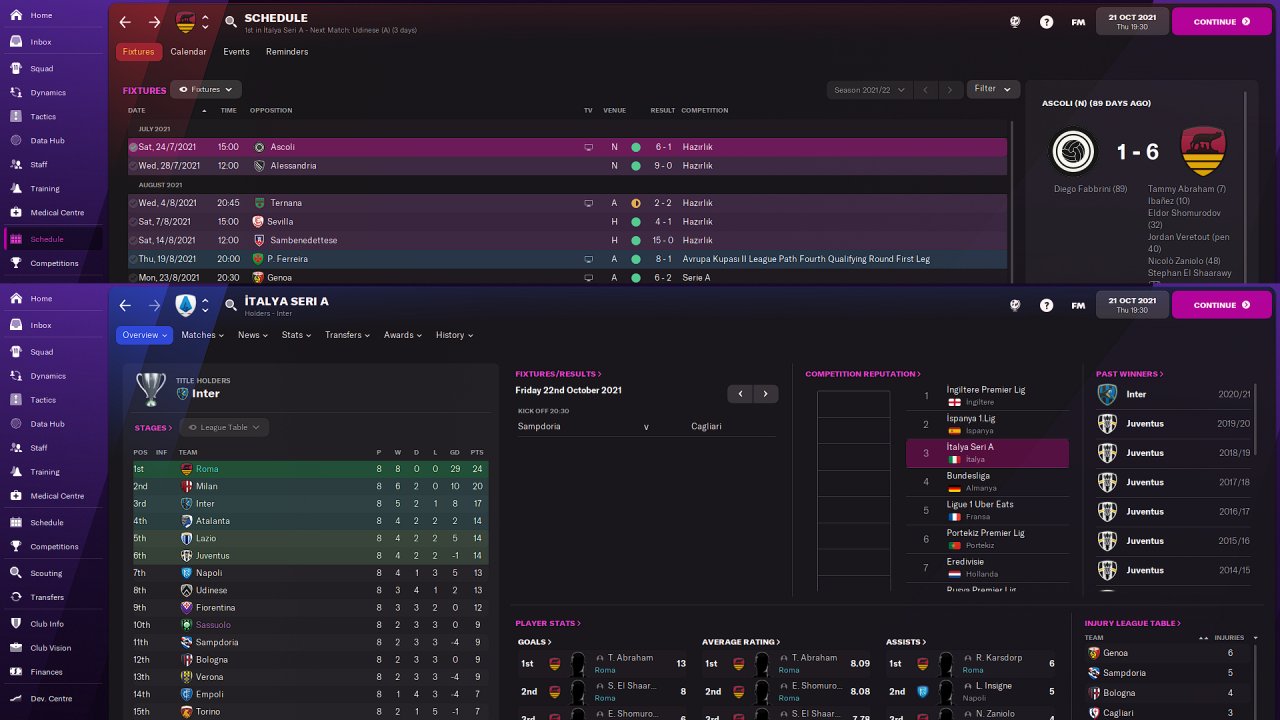Select the Sevilla fixture row
The image size is (1280, 720).
(567, 222)
